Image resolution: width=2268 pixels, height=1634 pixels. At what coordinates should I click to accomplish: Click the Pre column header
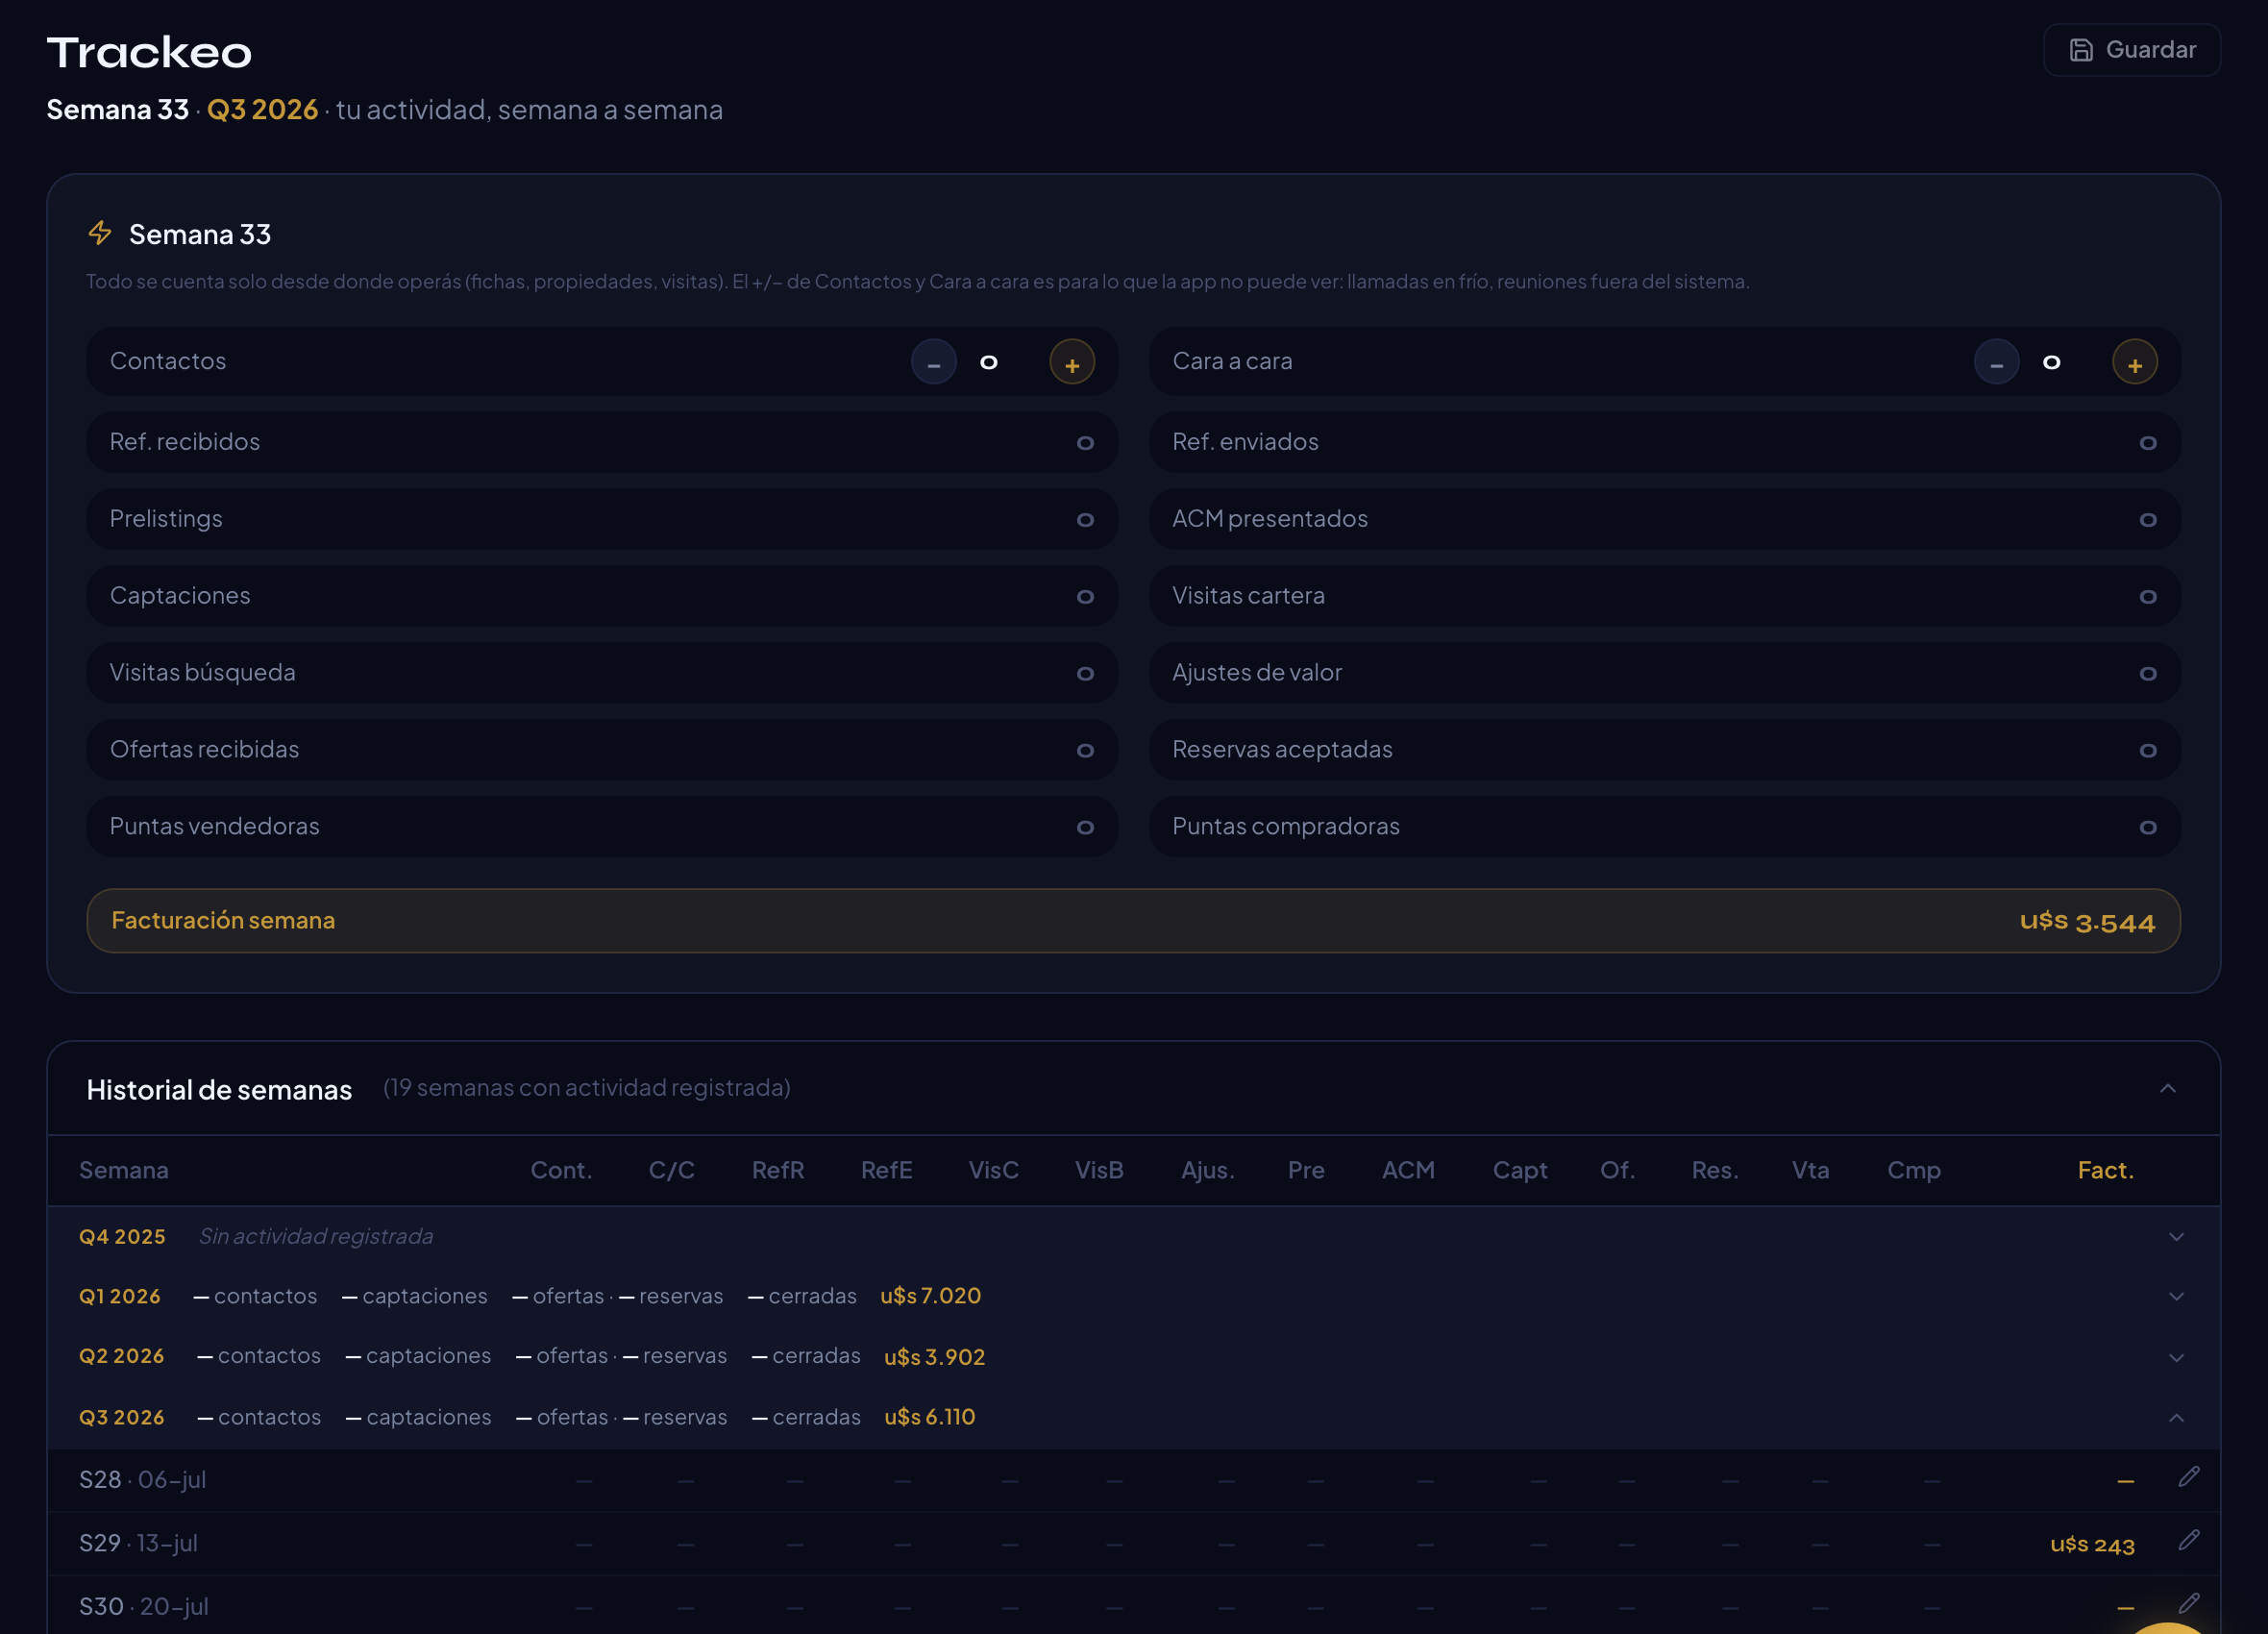tap(1306, 1170)
